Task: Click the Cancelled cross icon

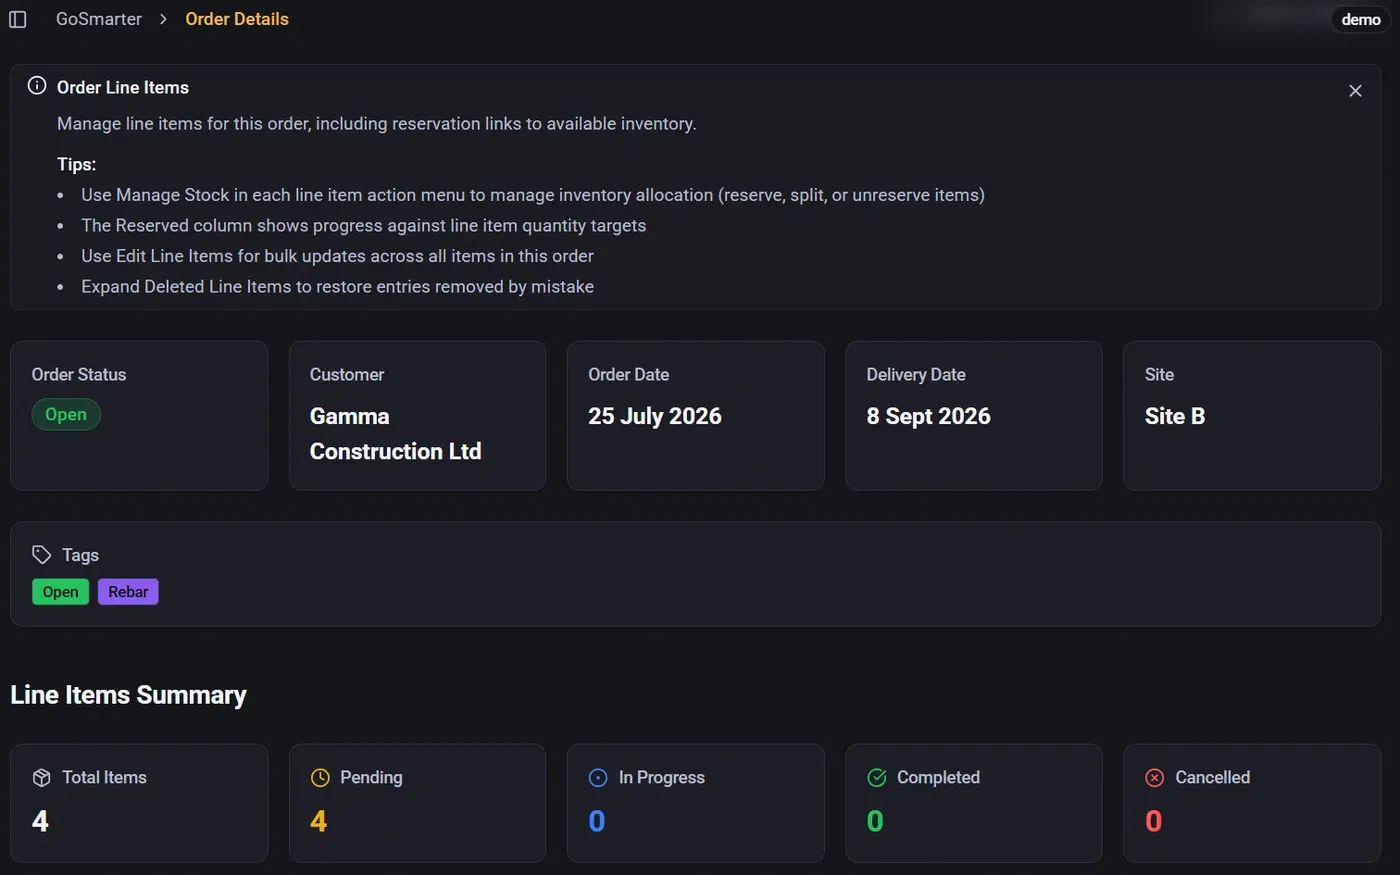Action: pos(1155,777)
